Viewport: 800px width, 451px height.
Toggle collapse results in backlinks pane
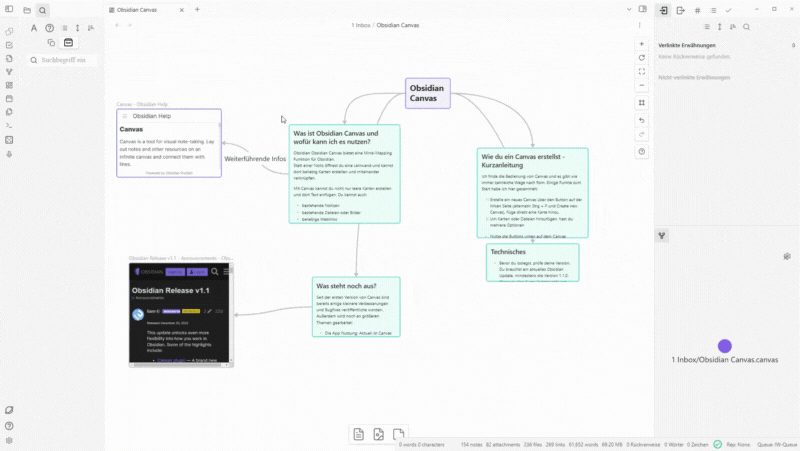707,27
